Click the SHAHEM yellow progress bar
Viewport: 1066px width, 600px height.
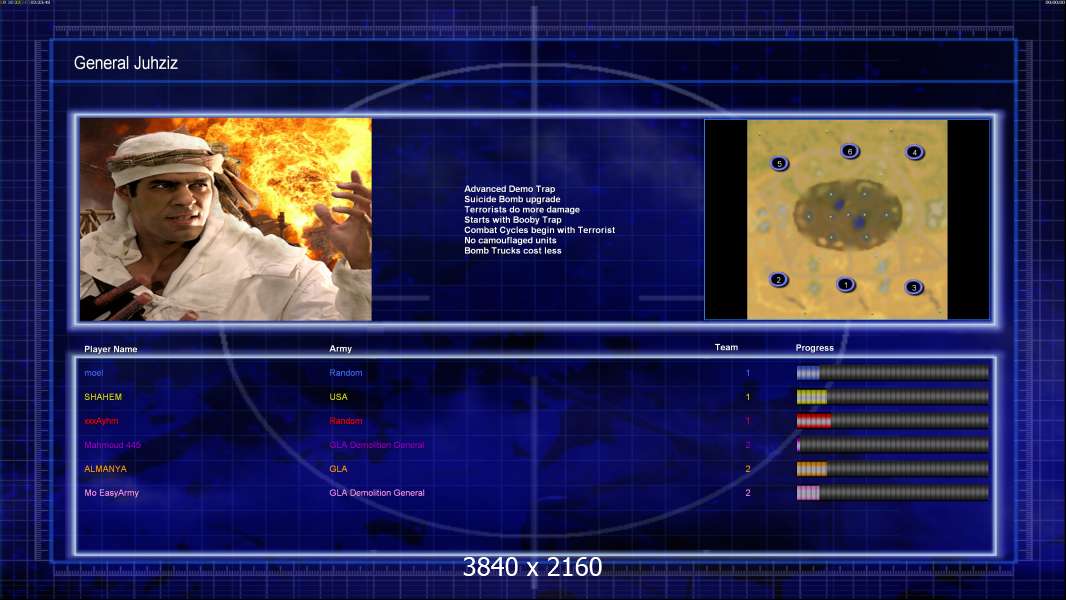tap(893, 397)
